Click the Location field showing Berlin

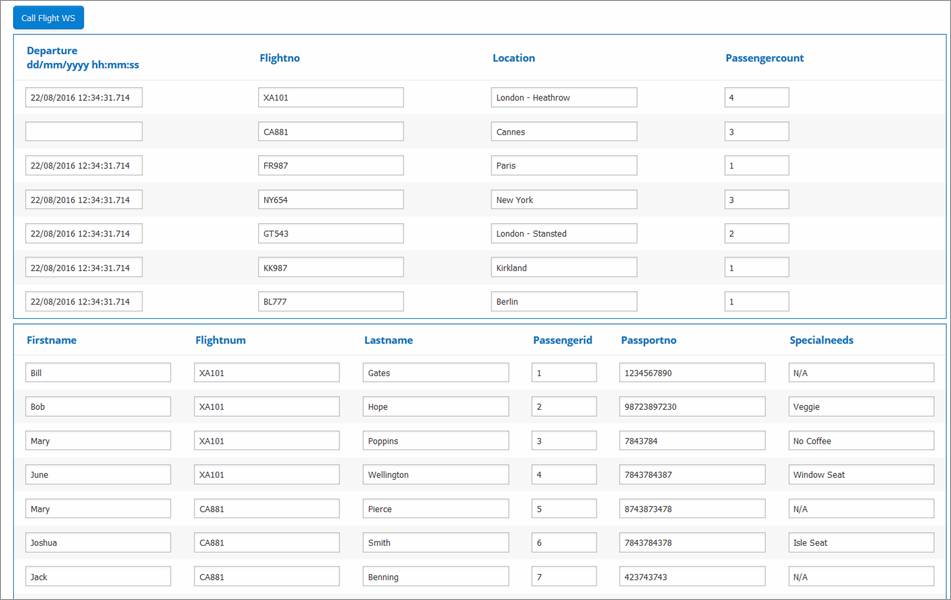click(564, 302)
